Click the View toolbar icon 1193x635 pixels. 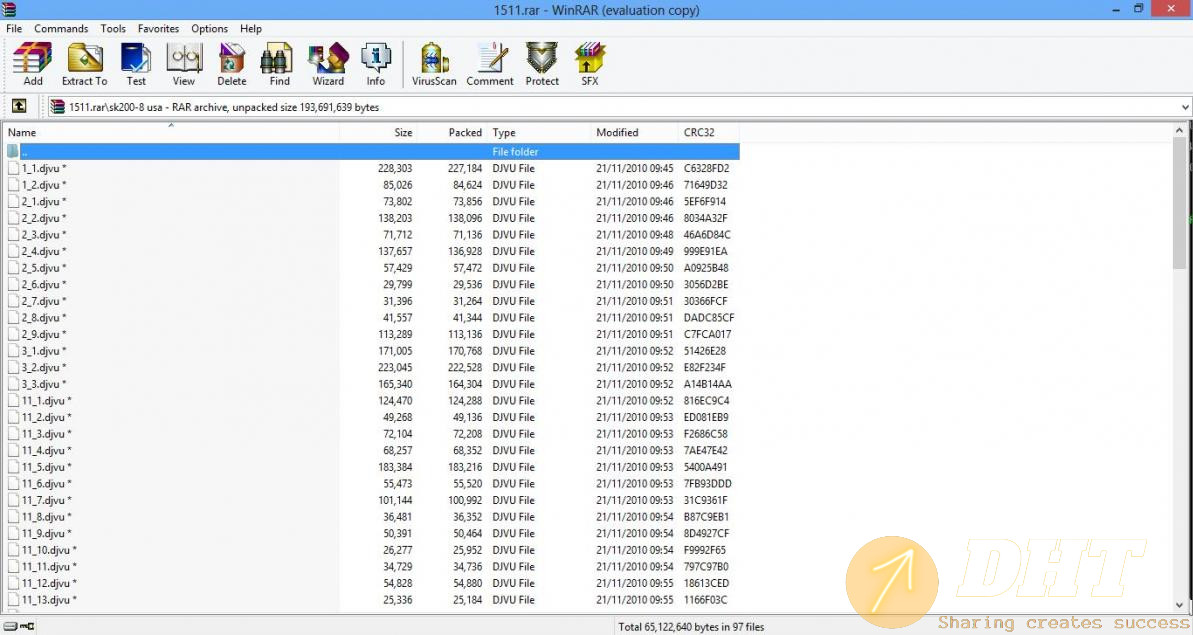pyautogui.click(x=183, y=59)
